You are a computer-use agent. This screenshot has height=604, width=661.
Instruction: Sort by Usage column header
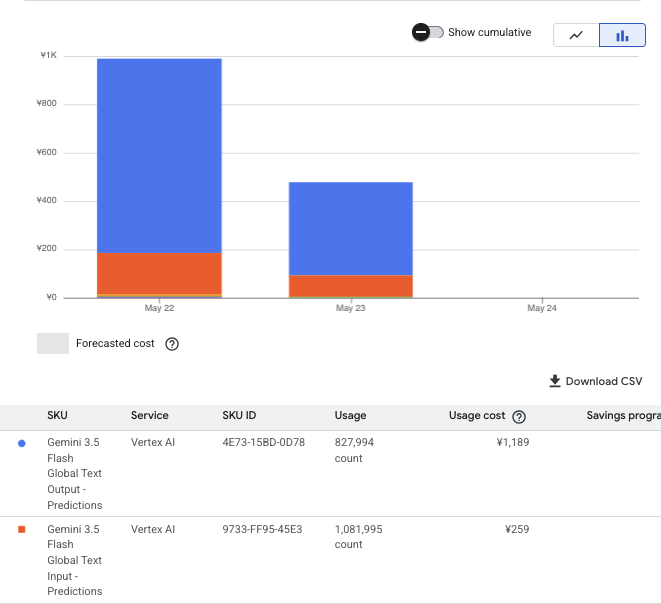(x=350, y=416)
